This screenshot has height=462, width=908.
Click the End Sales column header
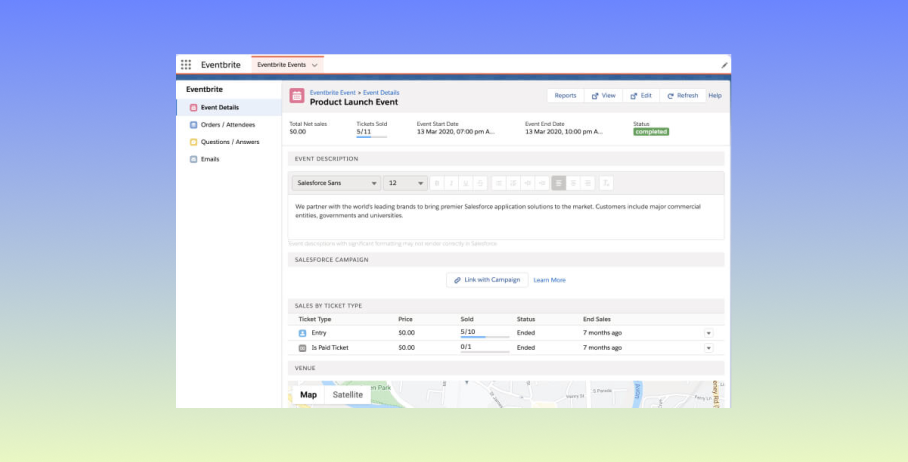pos(596,320)
